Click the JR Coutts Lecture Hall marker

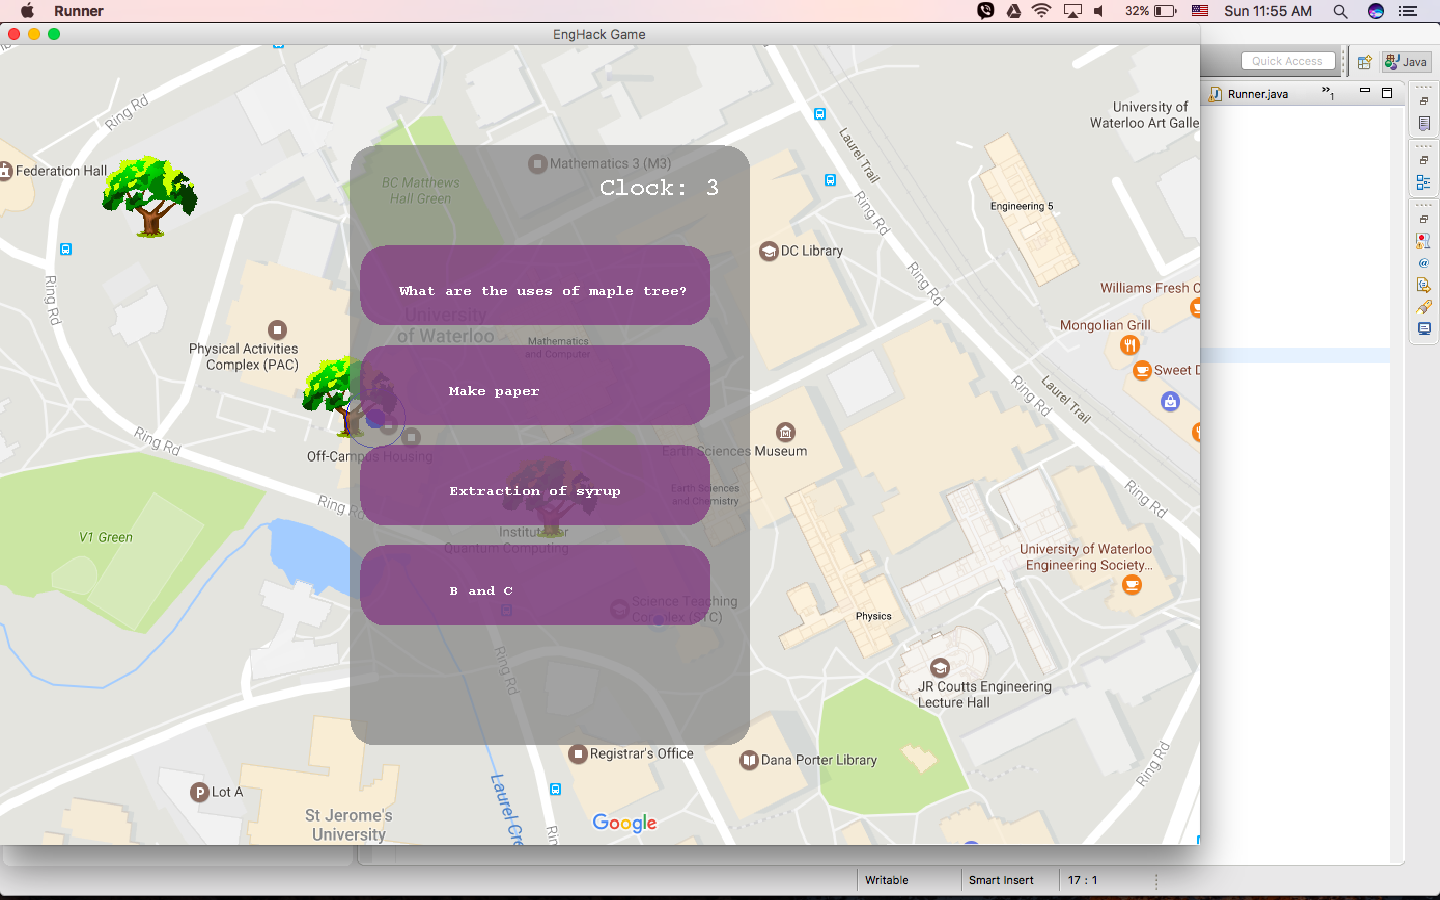[x=940, y=668]
